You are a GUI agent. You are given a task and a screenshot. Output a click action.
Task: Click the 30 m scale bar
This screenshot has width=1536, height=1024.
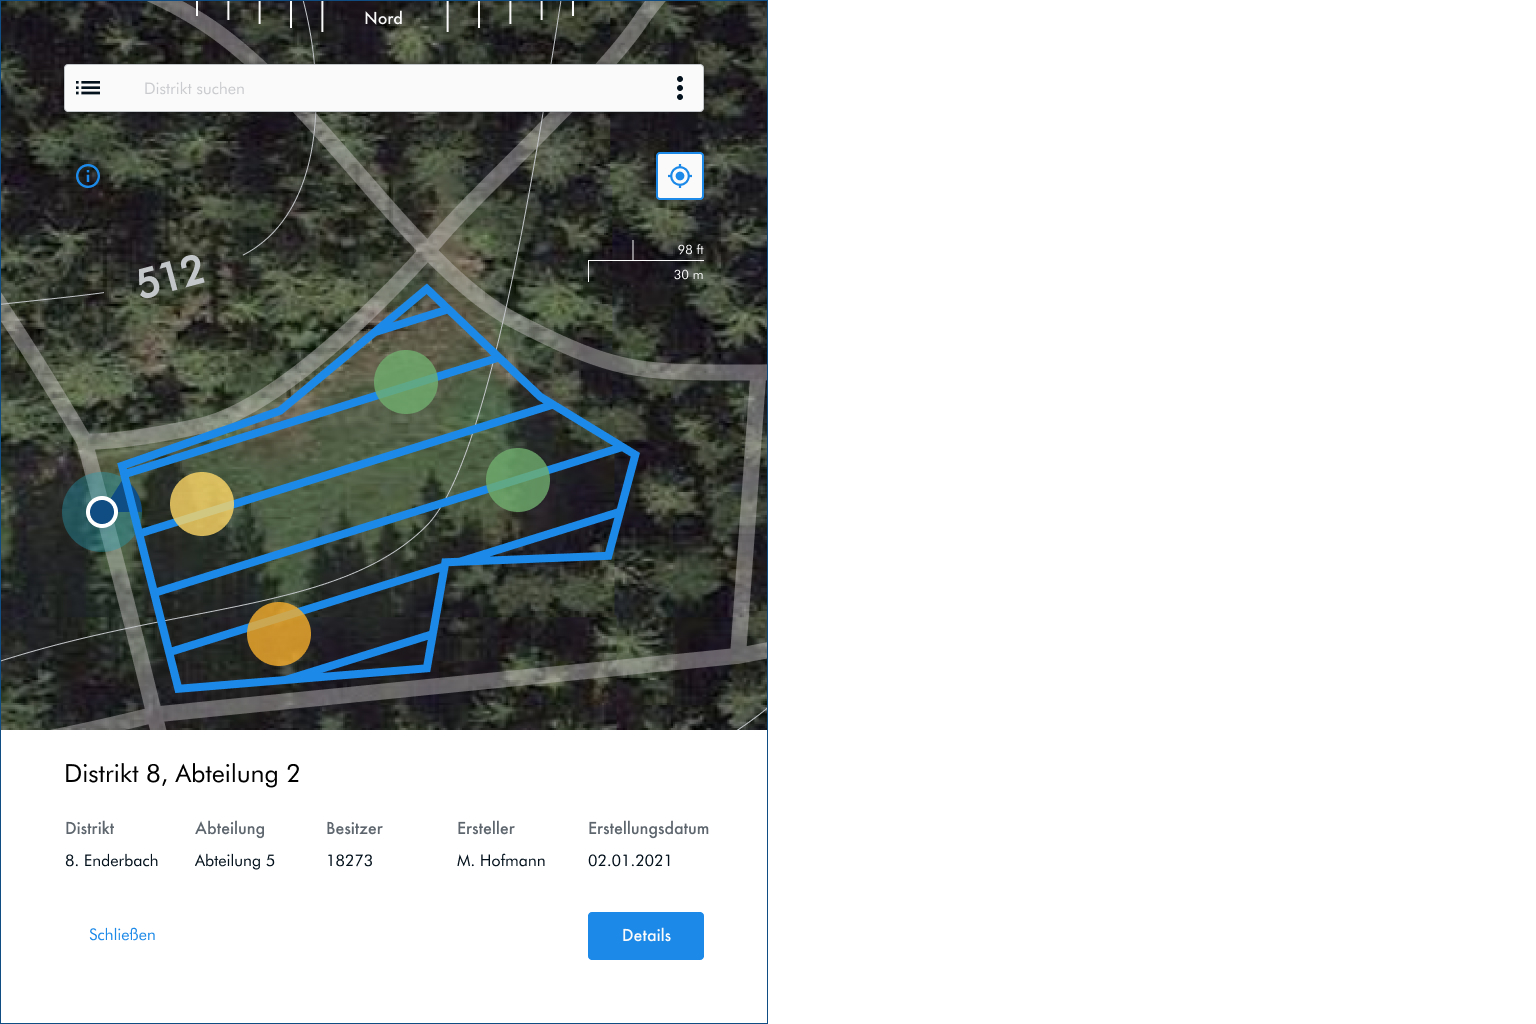(646, 272)
